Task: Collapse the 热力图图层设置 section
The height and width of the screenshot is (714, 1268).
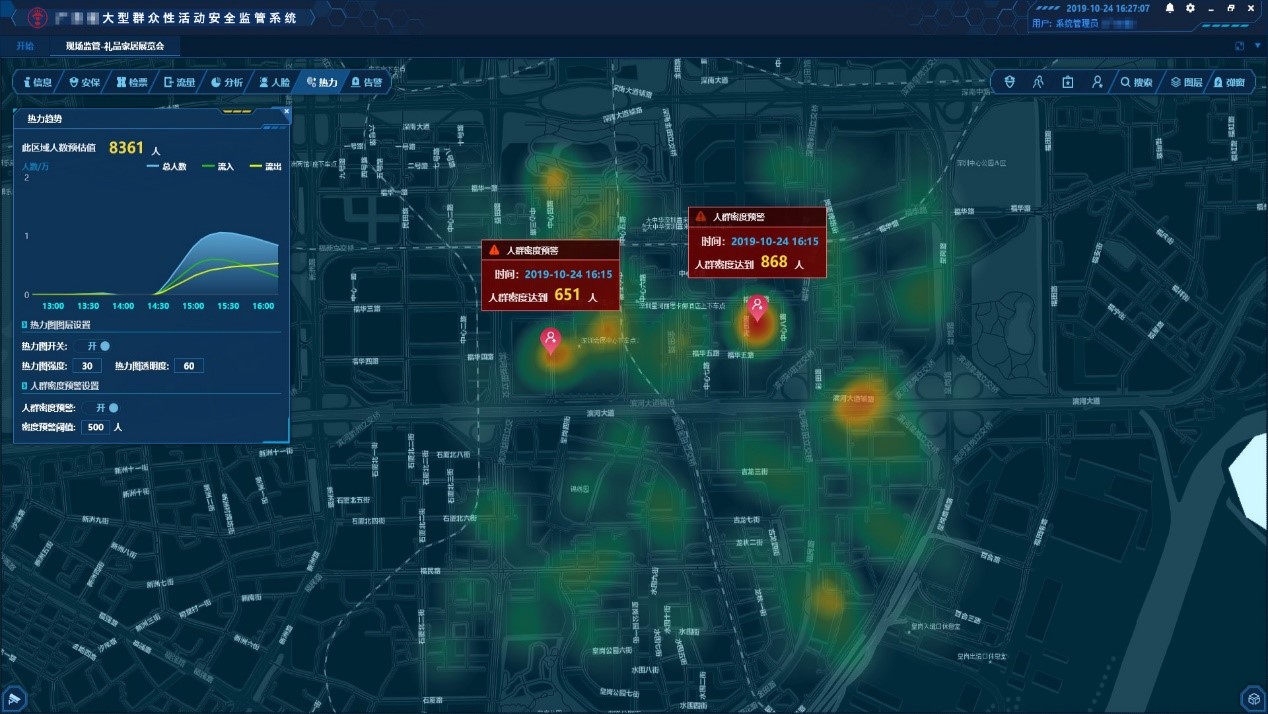Action: point(25,325)
